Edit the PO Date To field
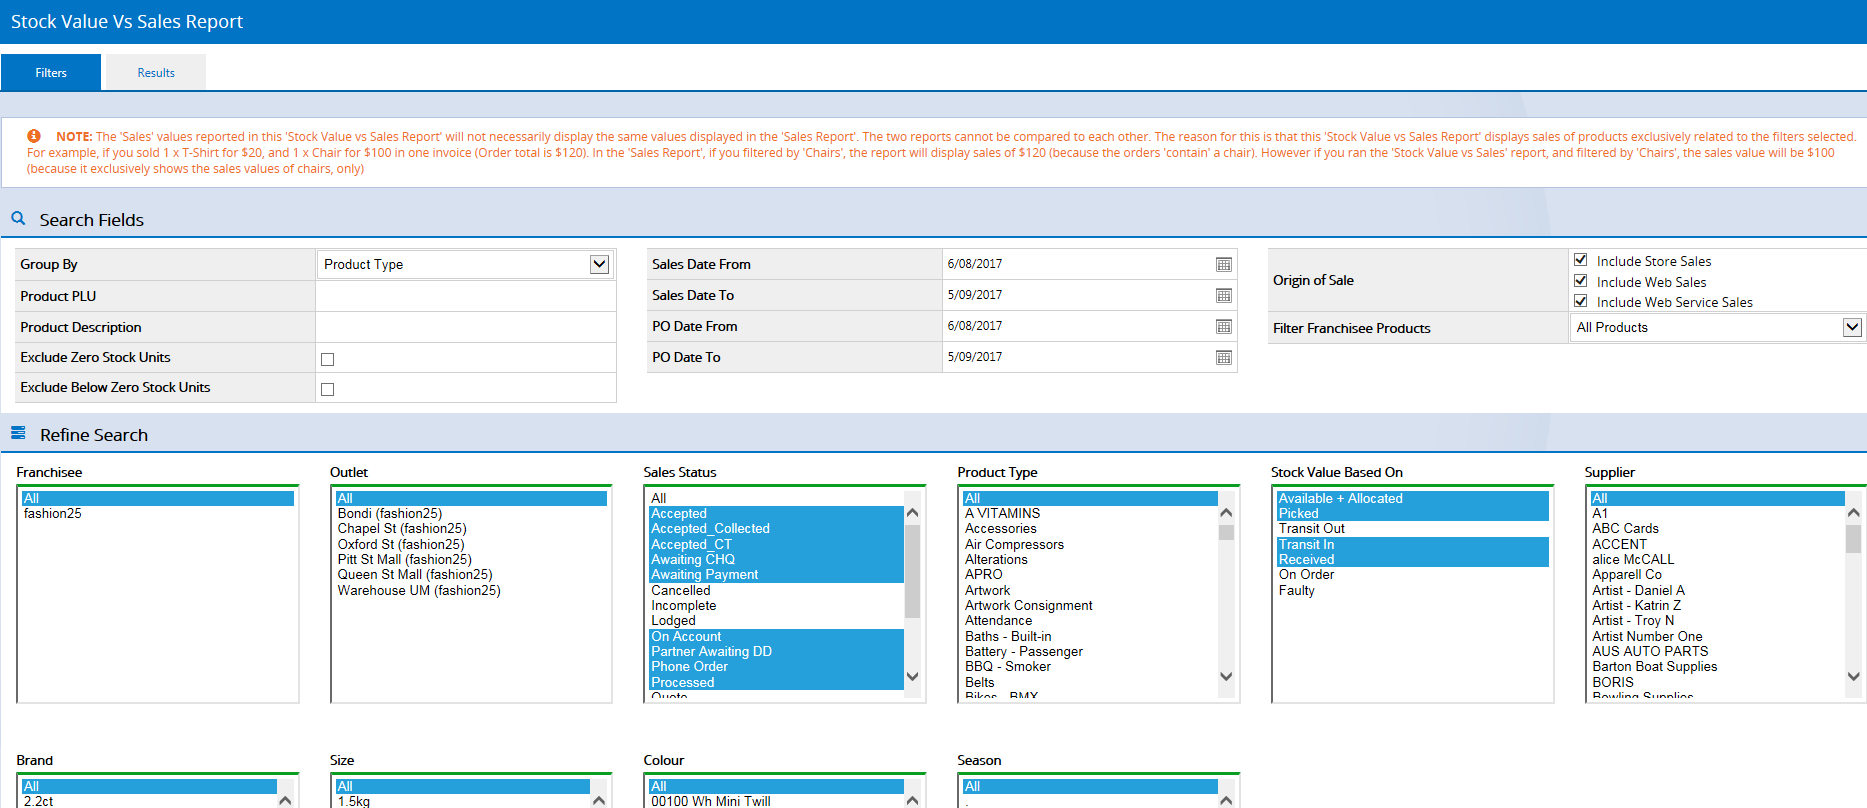Image resolution: width=1867 pixels, height=808 pixels. (x=1078, y=357)
